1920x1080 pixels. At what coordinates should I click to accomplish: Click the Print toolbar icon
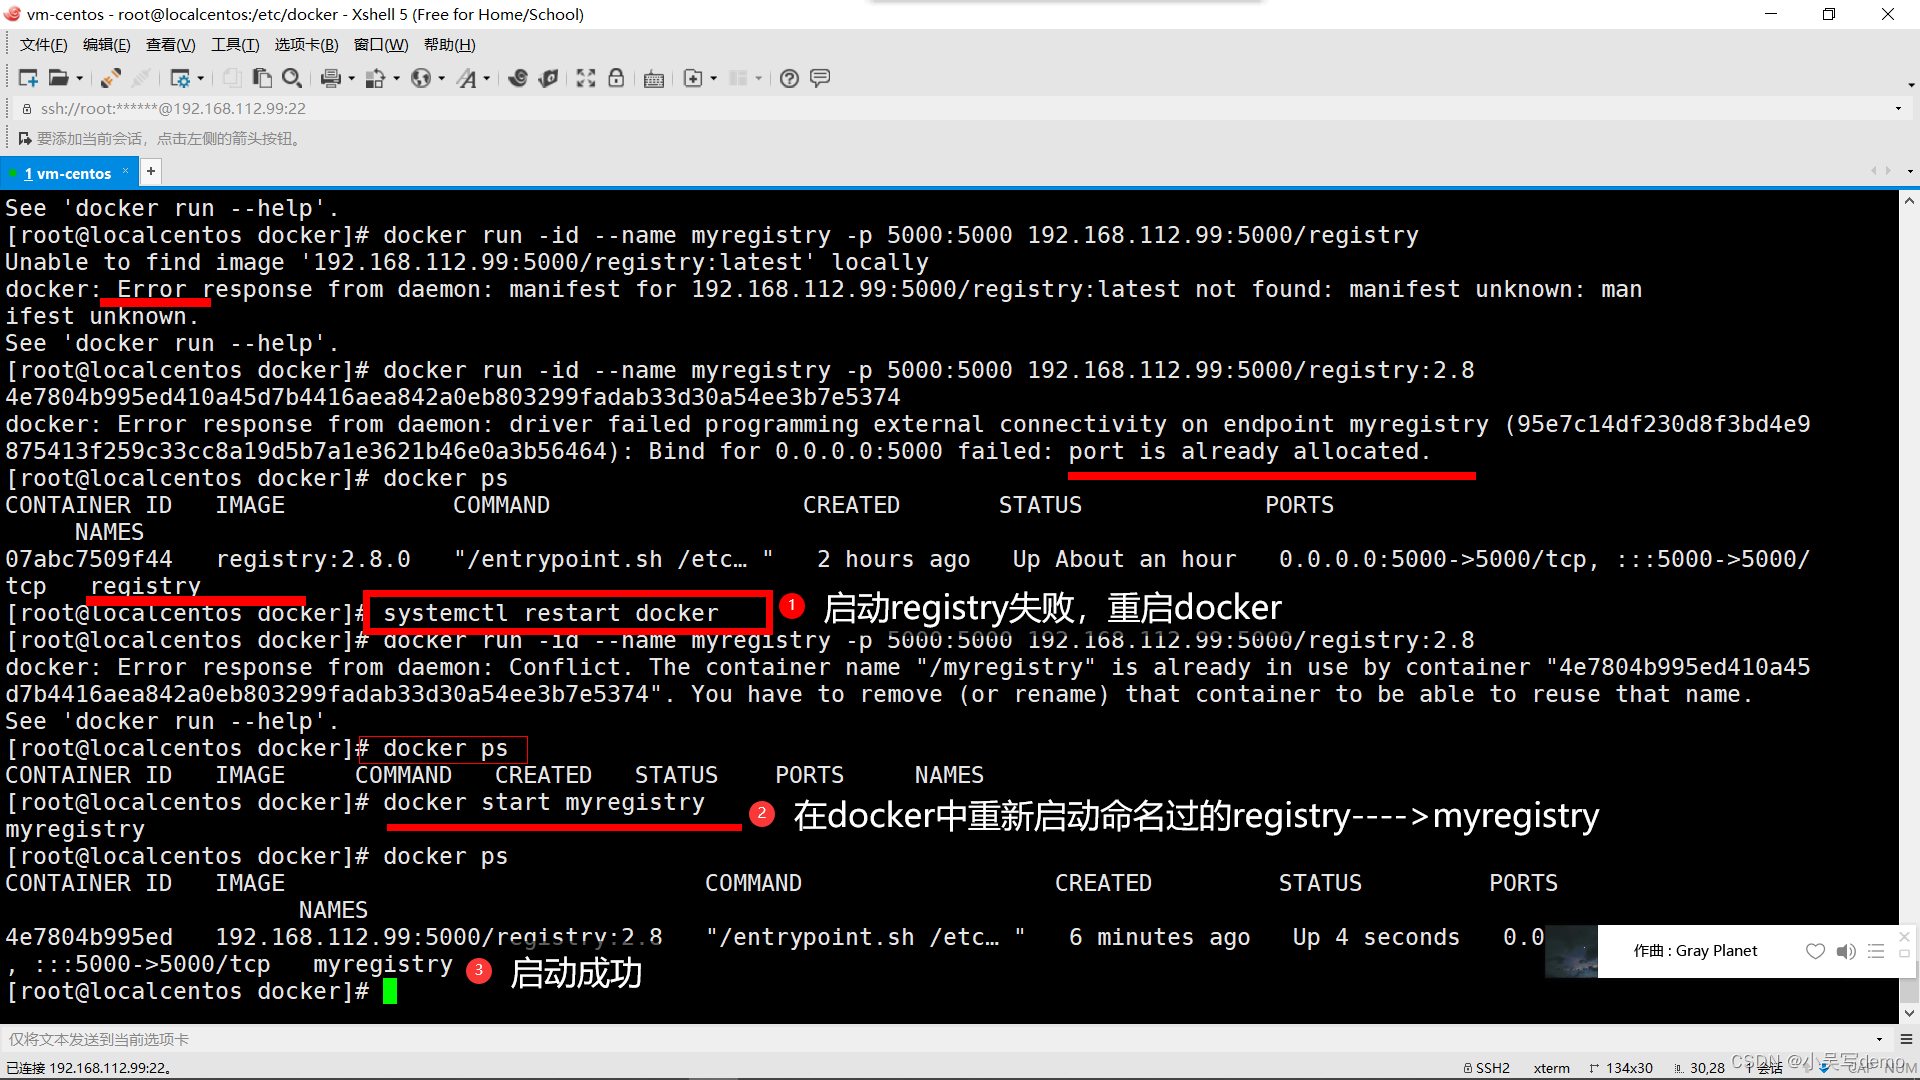(330, 78)
